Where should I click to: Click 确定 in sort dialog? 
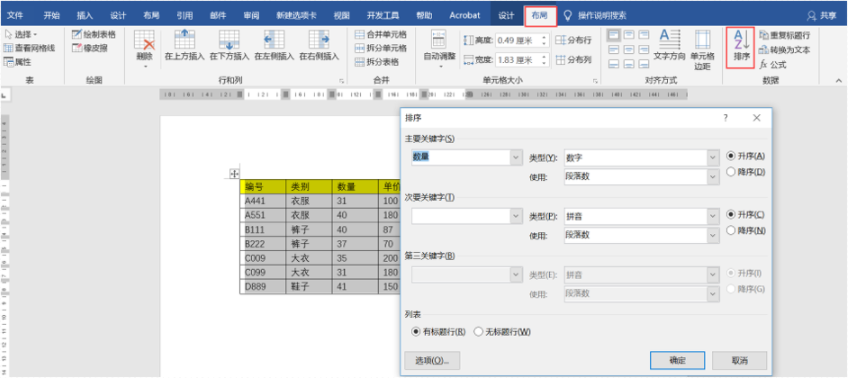[x=678, y=360]
